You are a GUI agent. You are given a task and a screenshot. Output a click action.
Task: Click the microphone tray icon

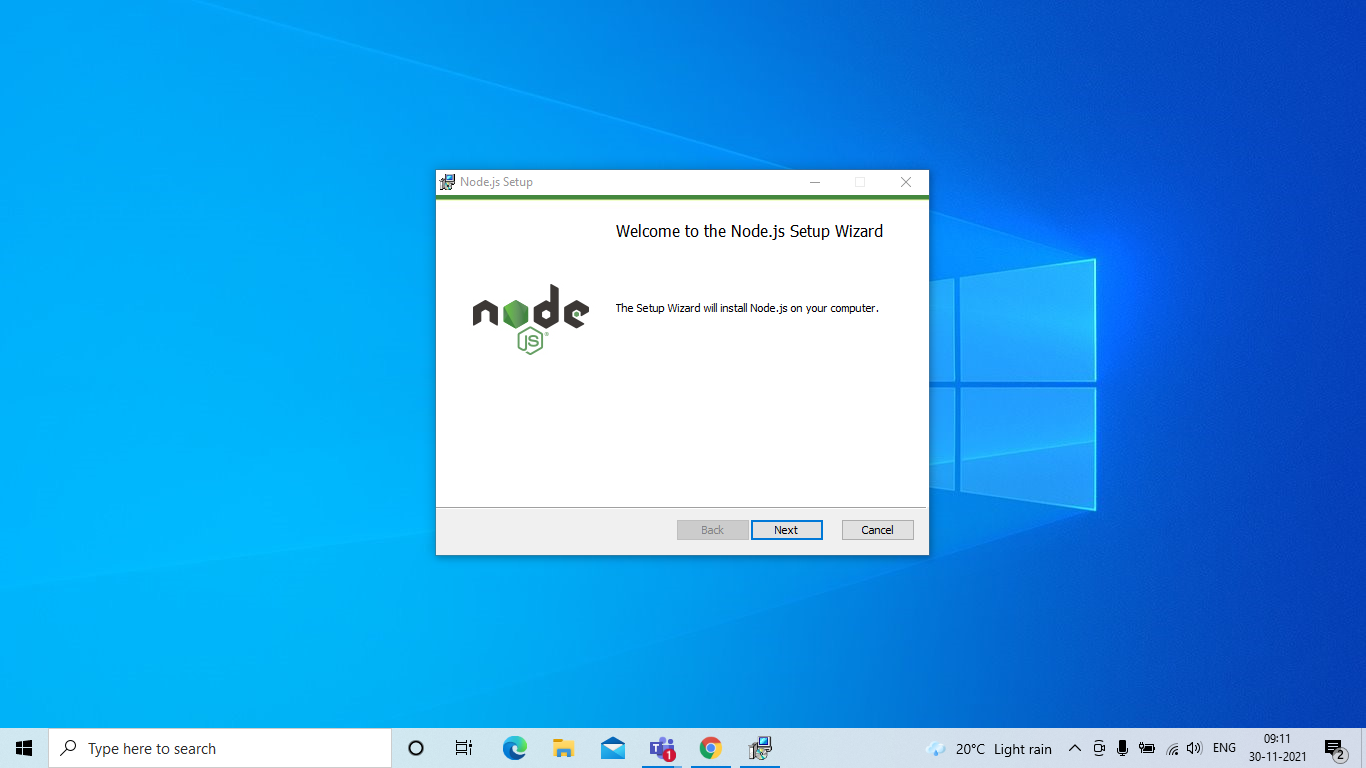click(1123, 749)
